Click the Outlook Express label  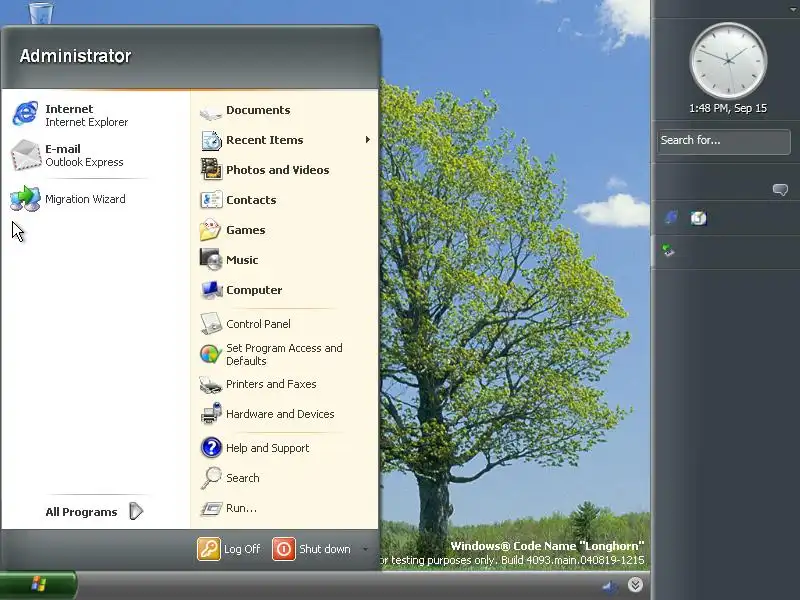click(x=84, y=162)
